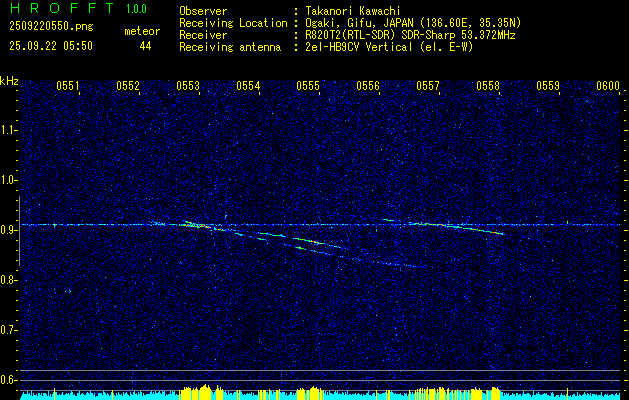The width and height of the screenshot is (629, 400).
Task: Click the 0.7 kHz axis label
Action: (8, 330)
